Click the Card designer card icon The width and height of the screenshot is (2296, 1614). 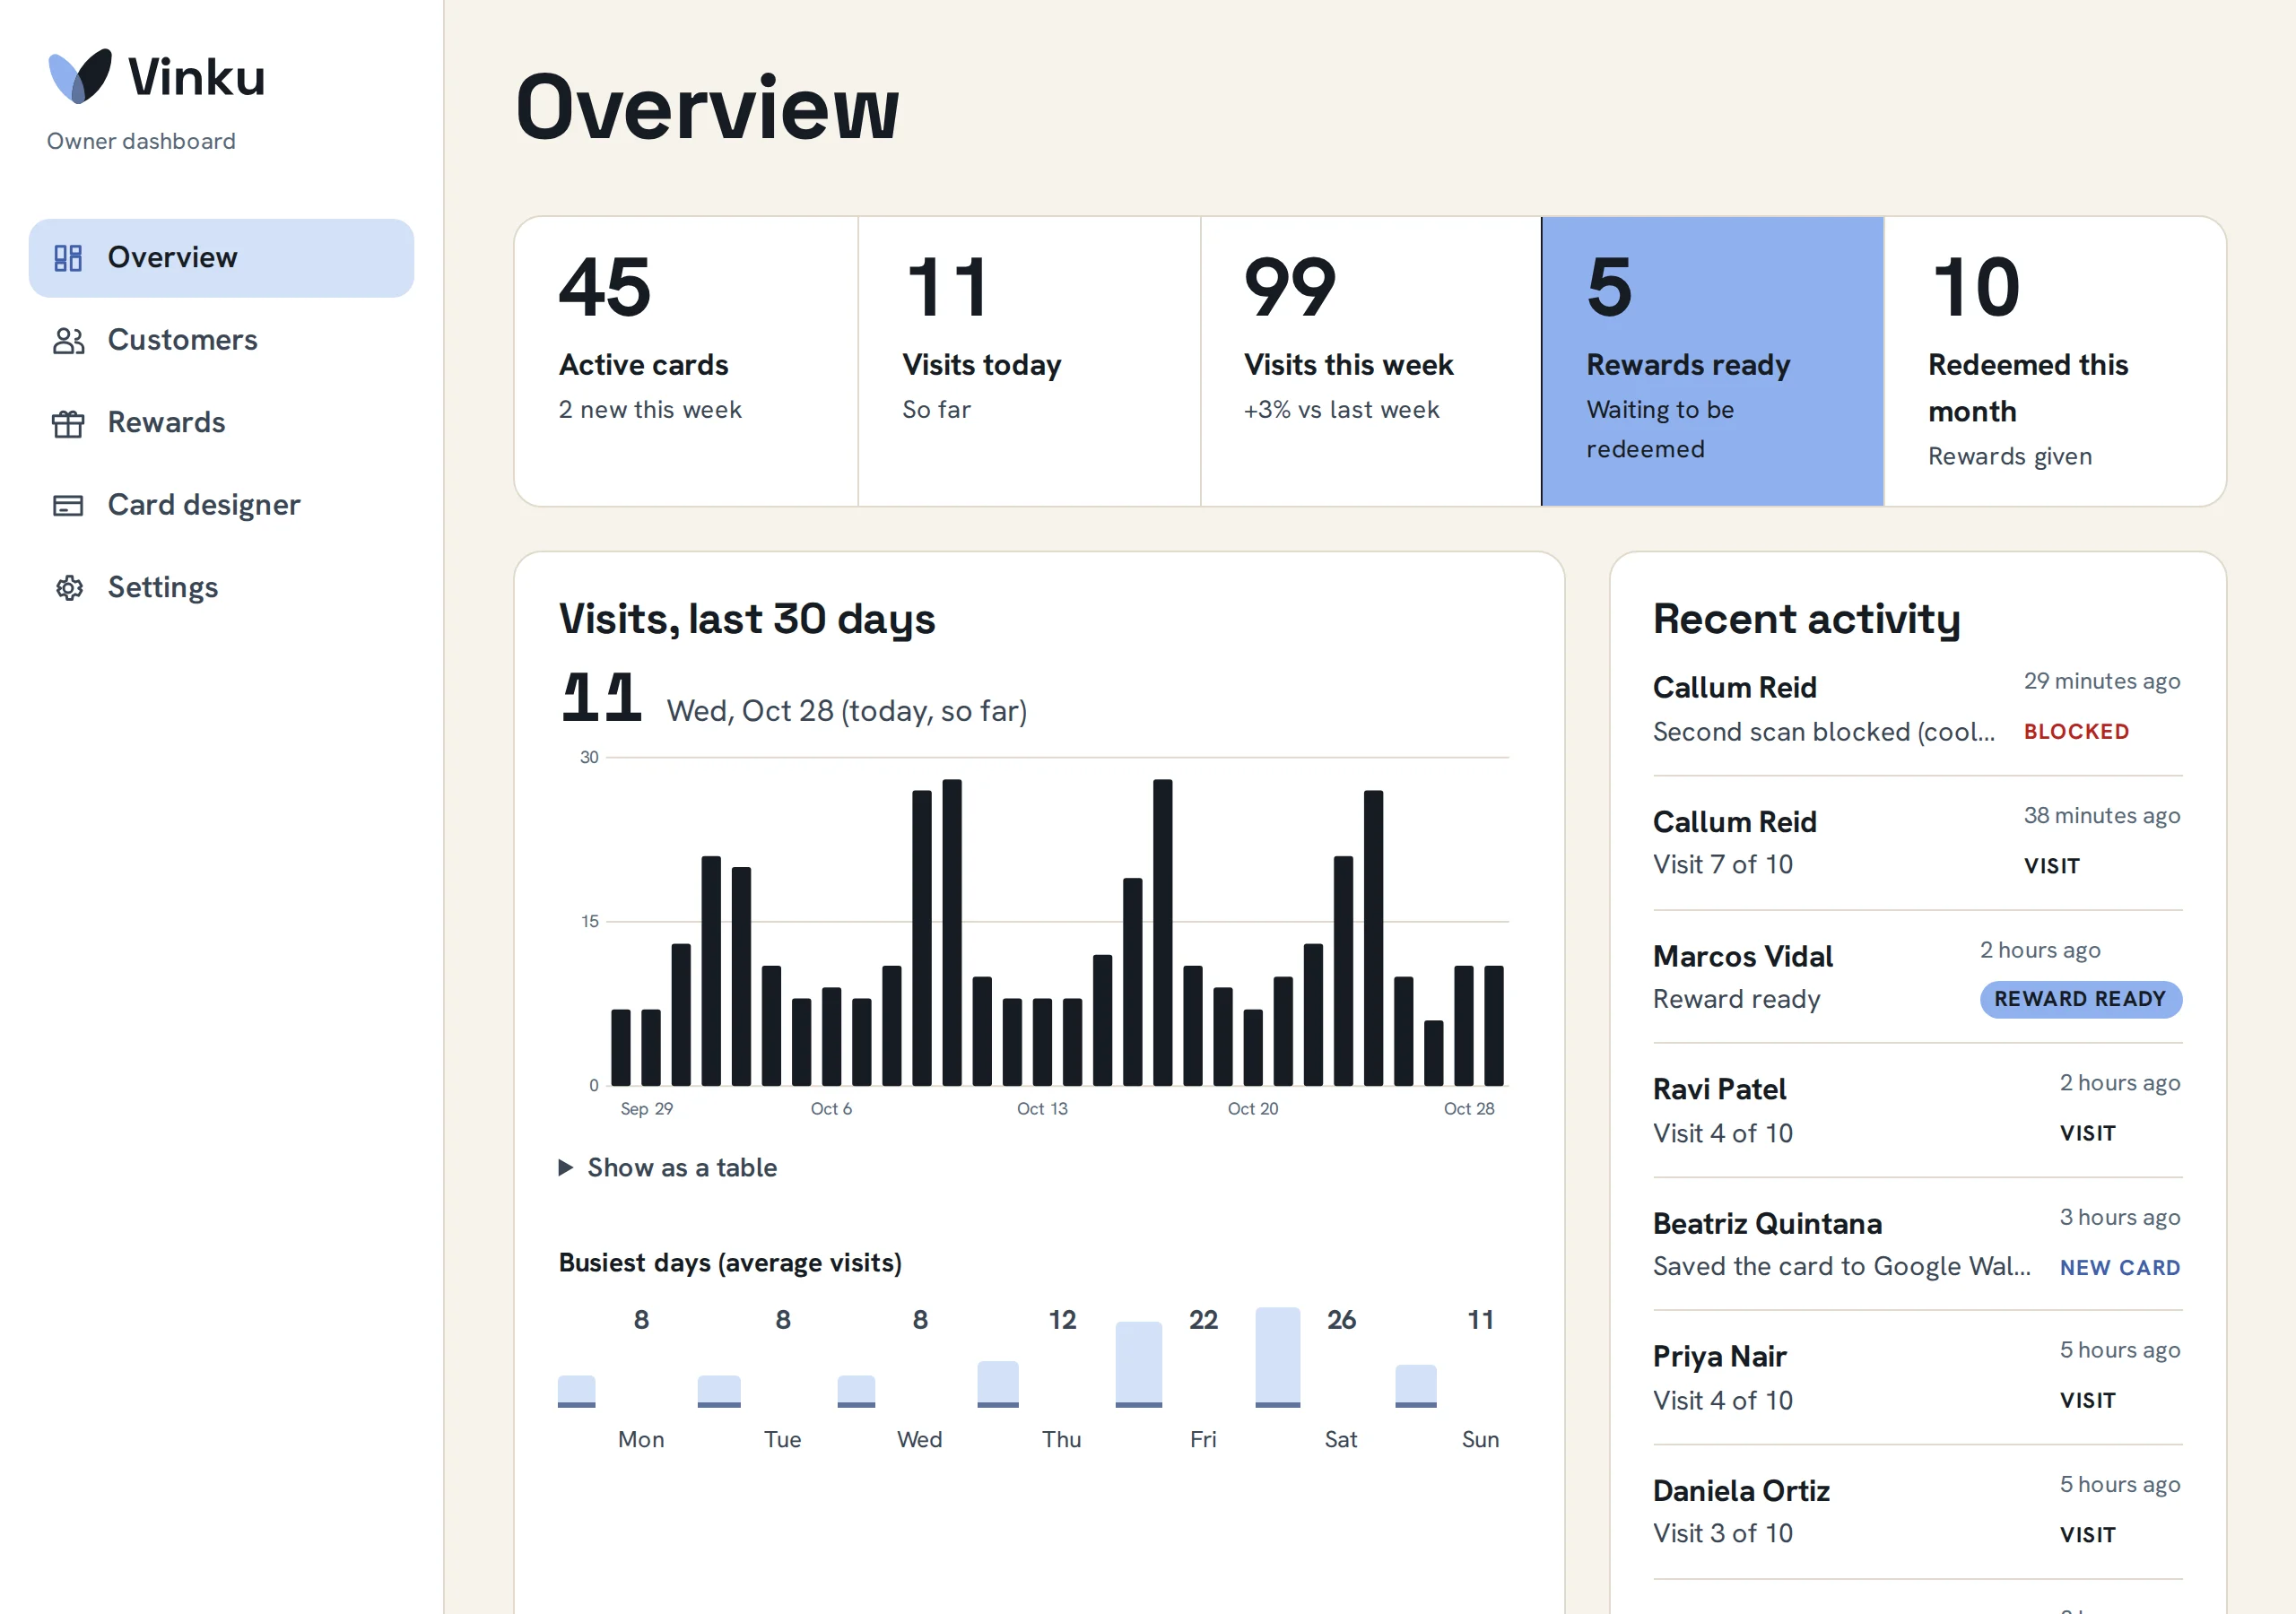point(68,506)
